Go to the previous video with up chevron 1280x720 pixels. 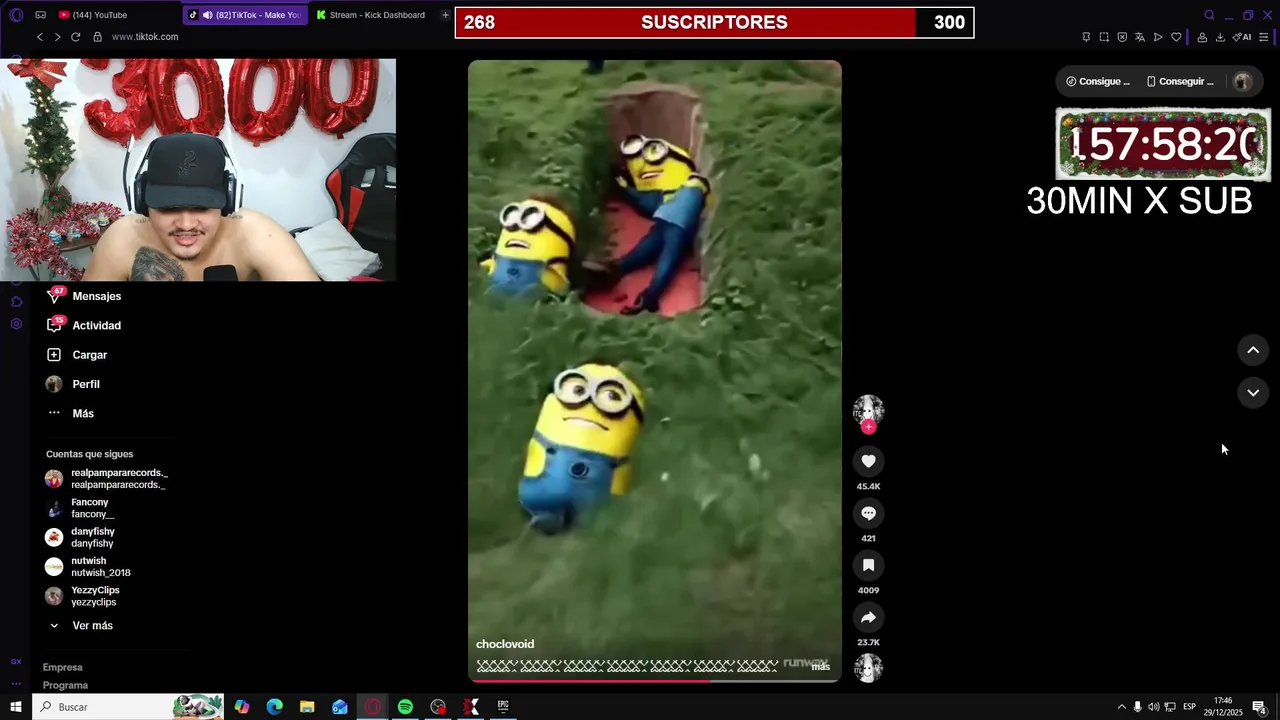[x=1253, y=350]
